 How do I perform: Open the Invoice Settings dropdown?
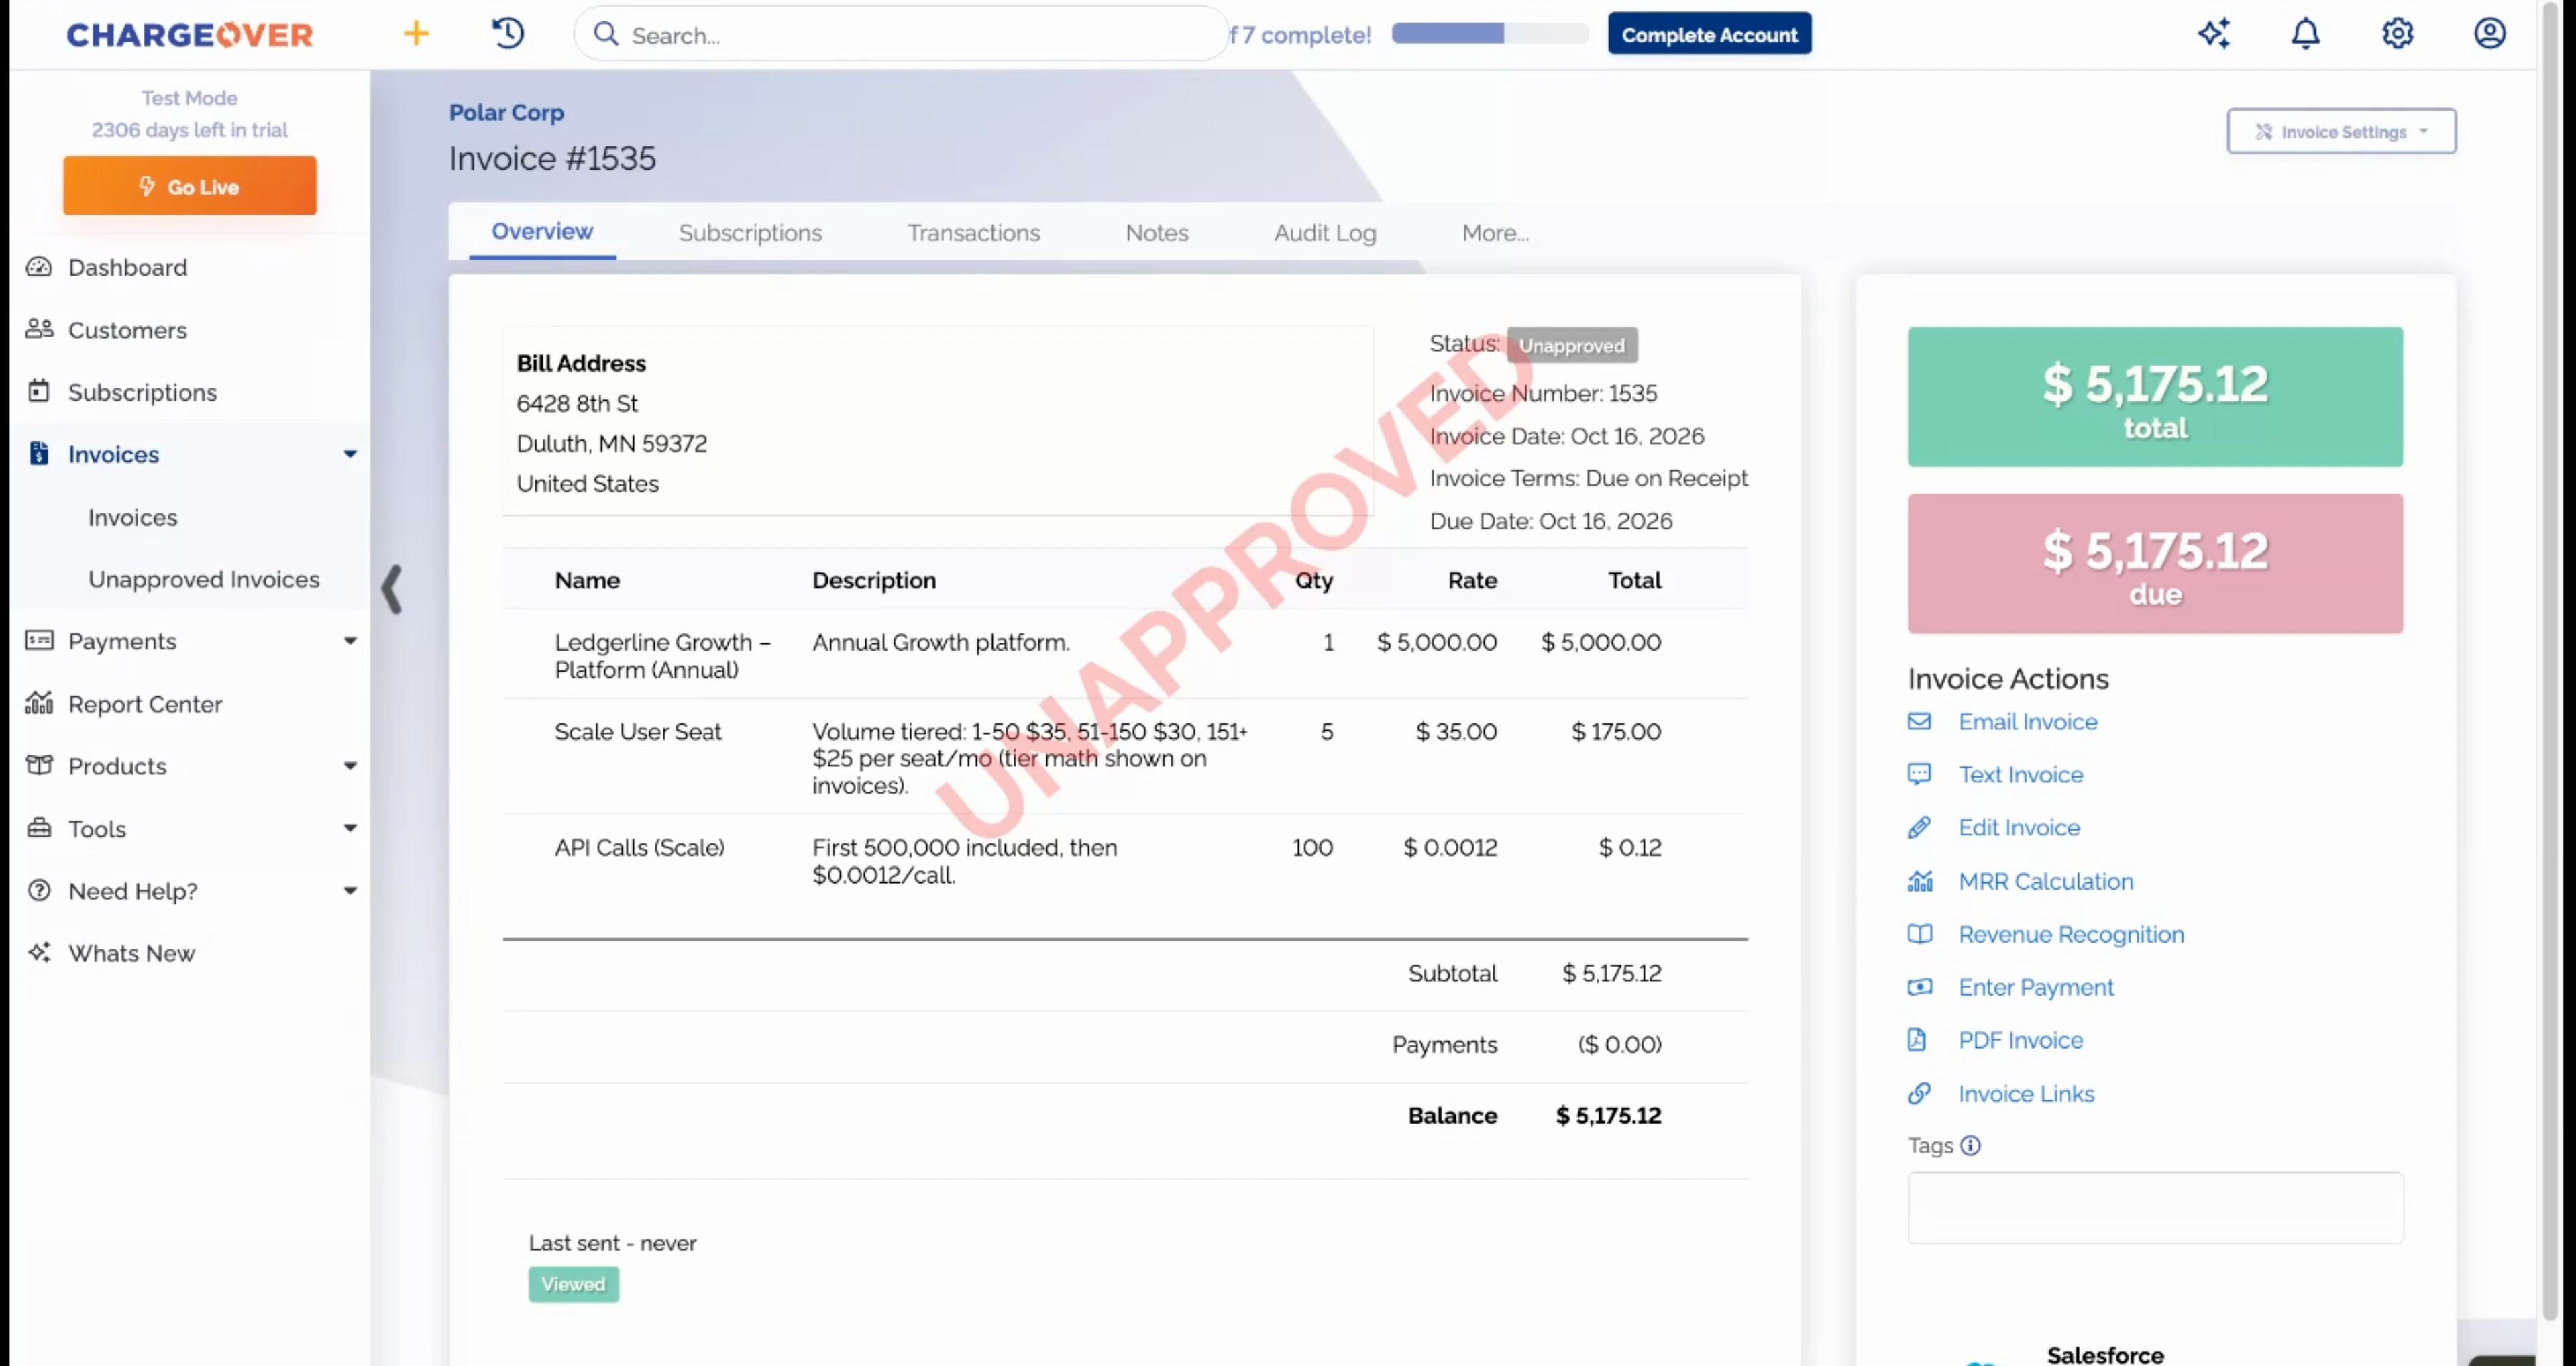click(x=2341, y=131)
